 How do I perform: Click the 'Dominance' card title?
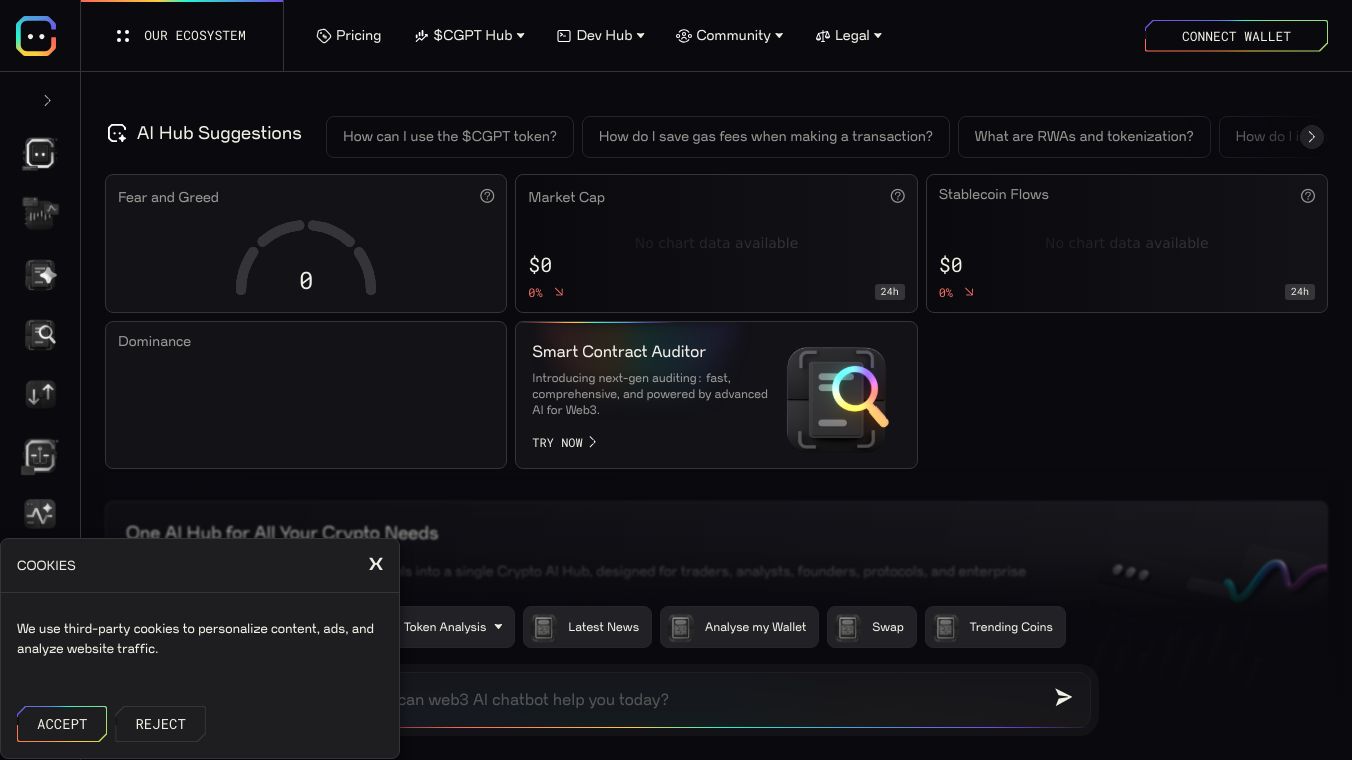[x=154, y=341]
